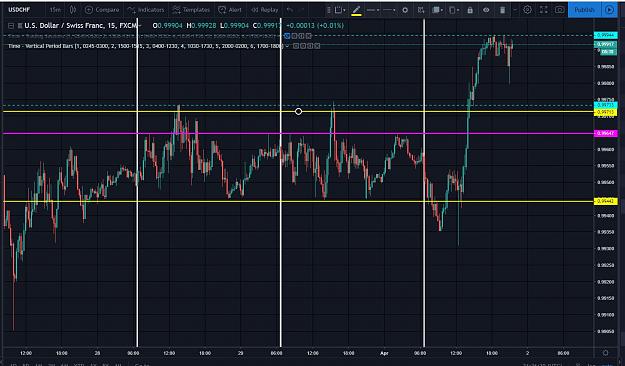Click the Apr date on time axis
This screenshot has height=366, width=625.
pyautogui.click(x=384, y=353)
